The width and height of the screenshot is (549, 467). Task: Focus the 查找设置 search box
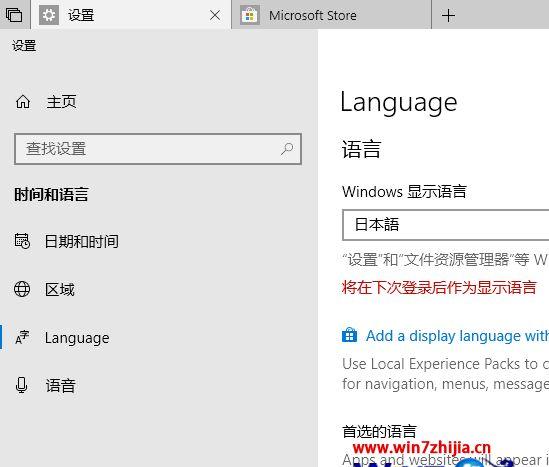pos(158,149)
